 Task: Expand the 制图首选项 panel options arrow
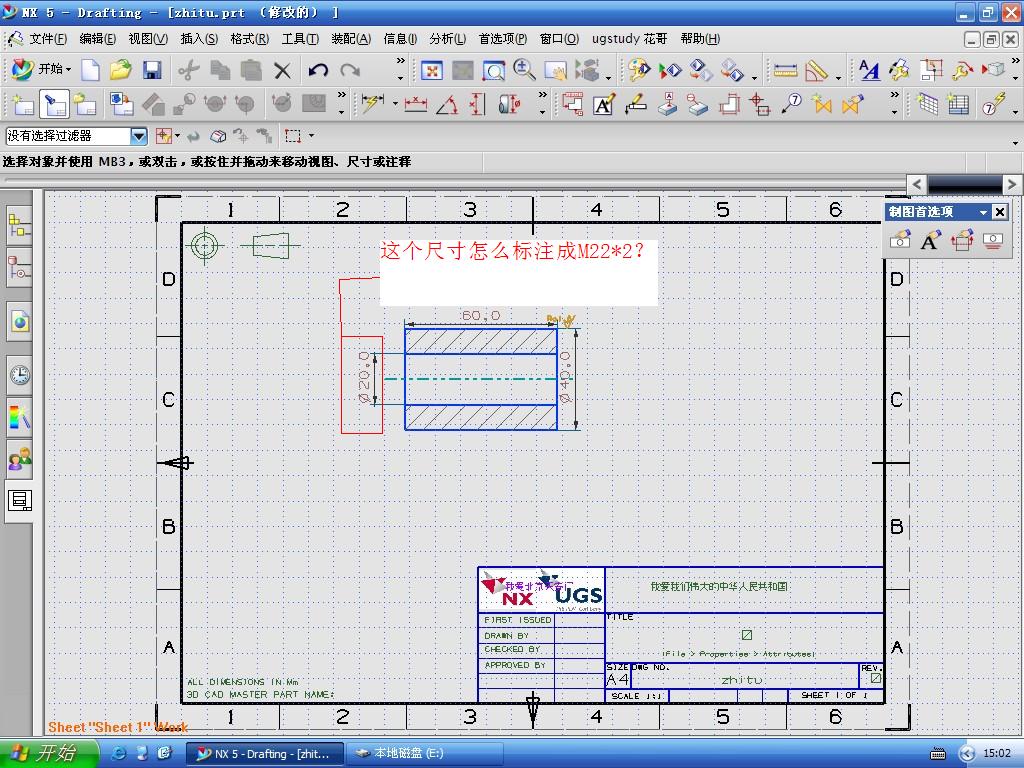click(x=983, y=212)
